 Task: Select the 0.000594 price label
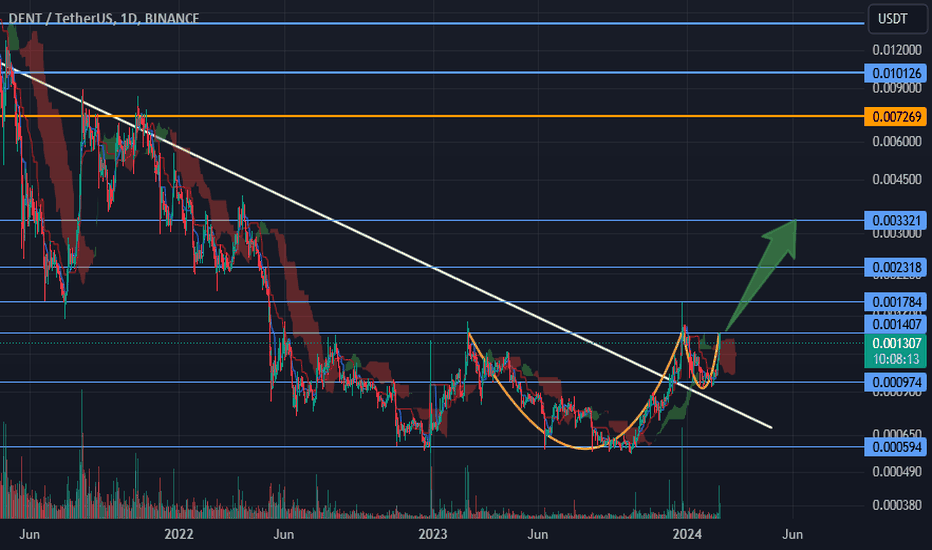(895, 447)
